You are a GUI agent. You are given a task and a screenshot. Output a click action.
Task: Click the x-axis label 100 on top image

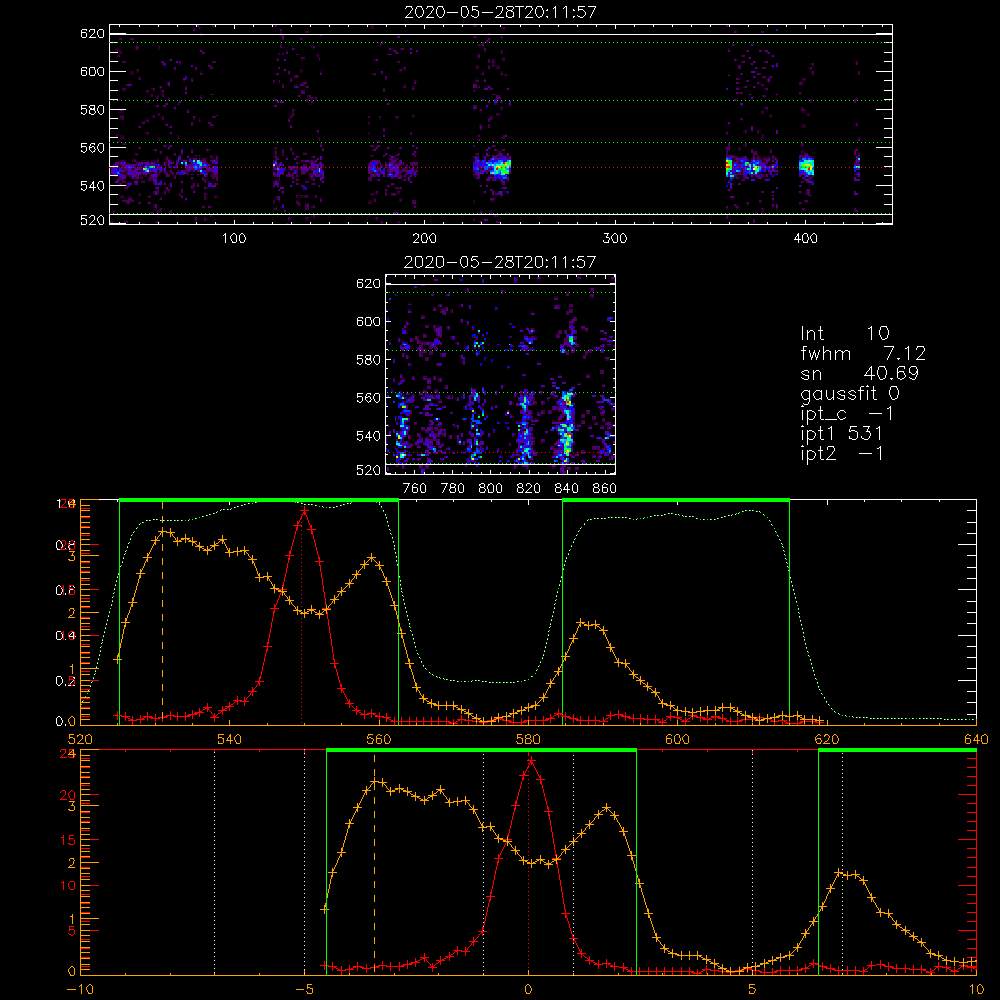click(x=234, y=239)
